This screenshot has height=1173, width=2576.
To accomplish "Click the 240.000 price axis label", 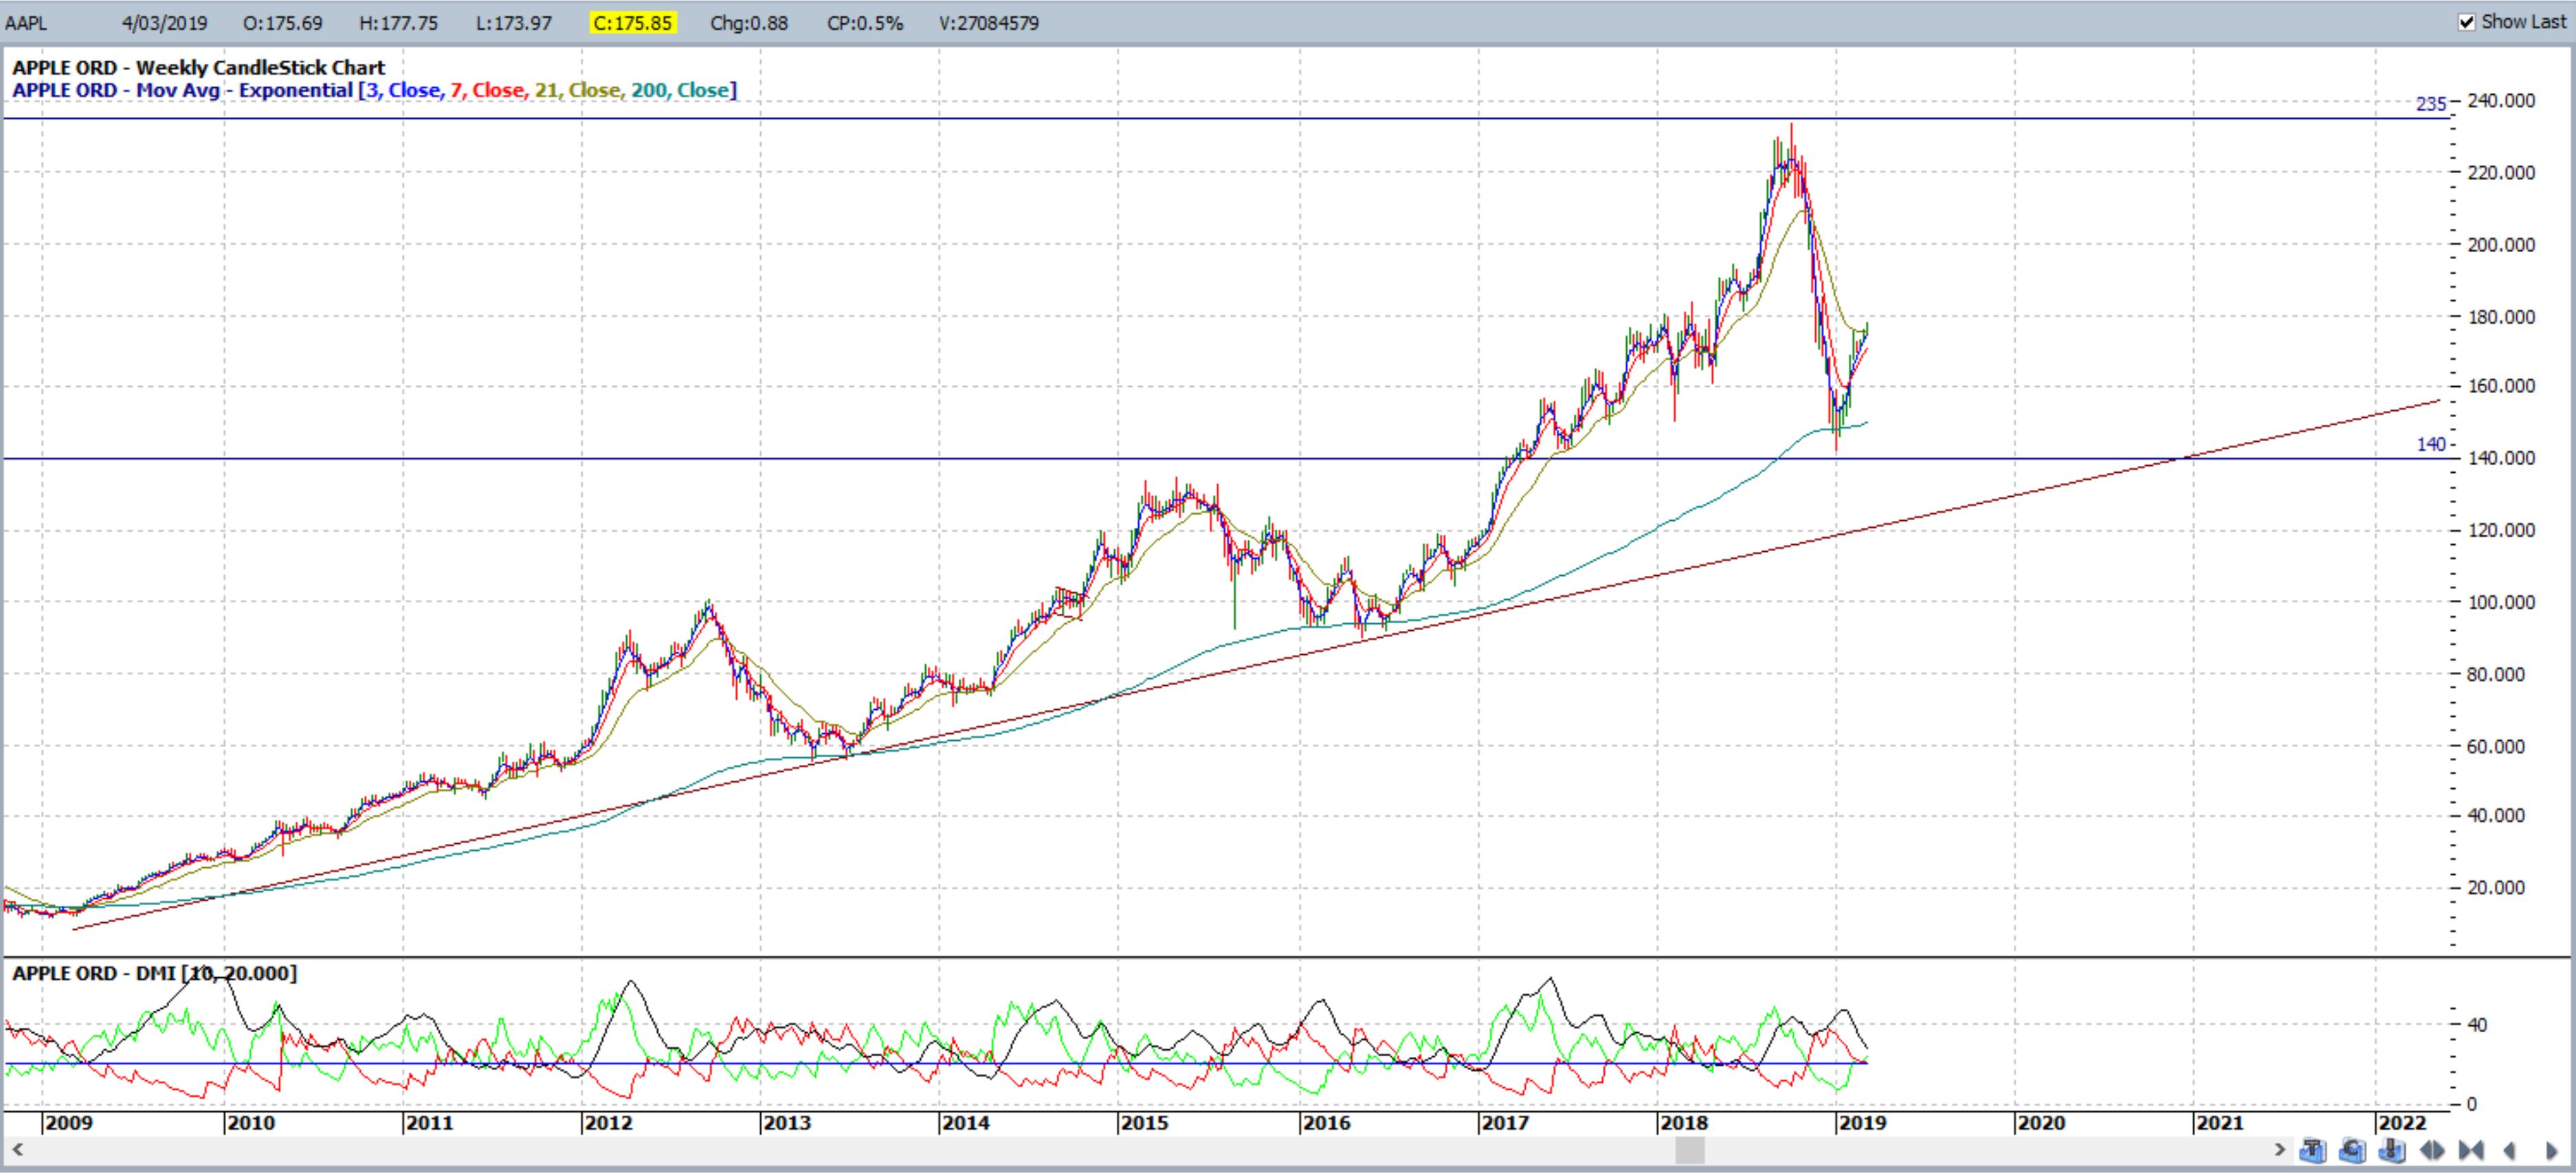I will coord(2501,100).
